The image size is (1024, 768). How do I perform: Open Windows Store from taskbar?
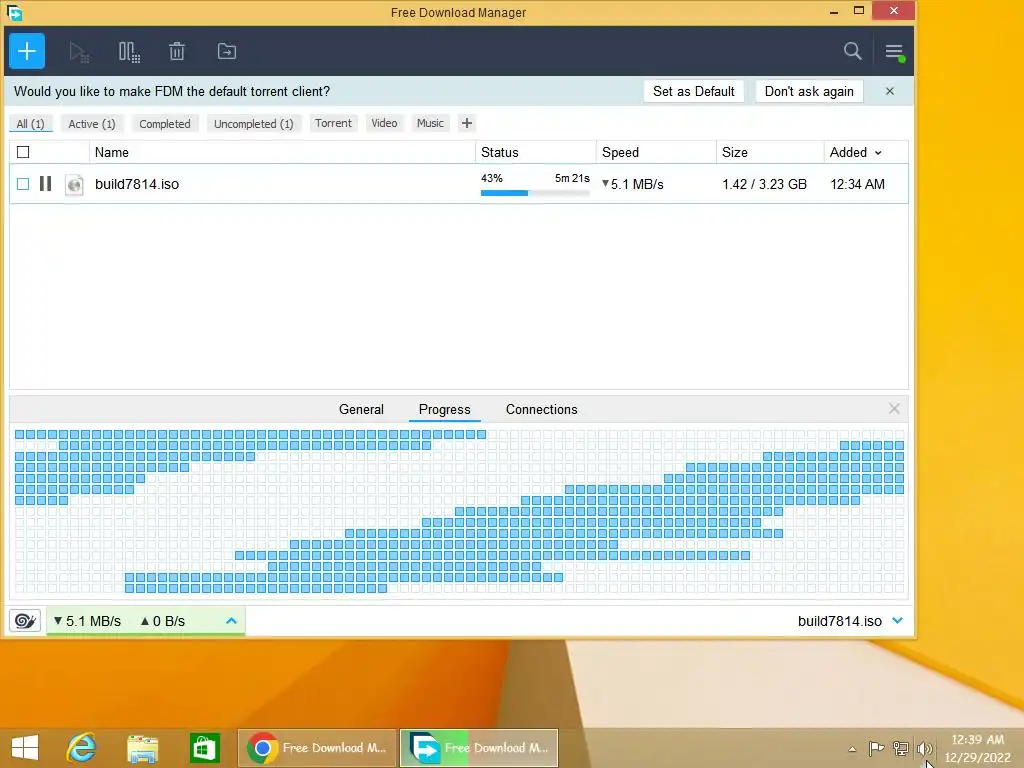204,748
